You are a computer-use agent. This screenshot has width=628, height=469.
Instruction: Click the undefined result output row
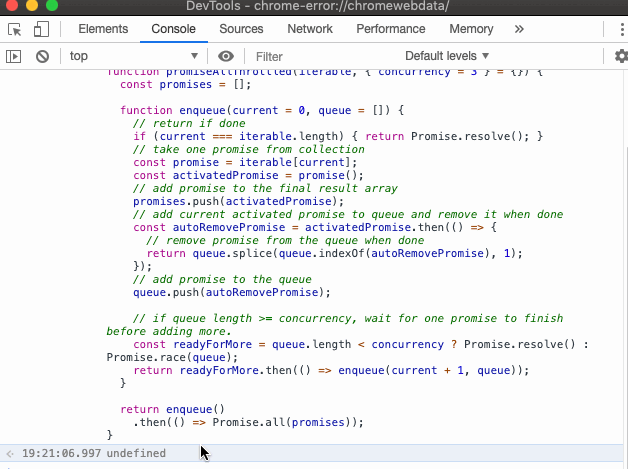(x=140, y=453)
